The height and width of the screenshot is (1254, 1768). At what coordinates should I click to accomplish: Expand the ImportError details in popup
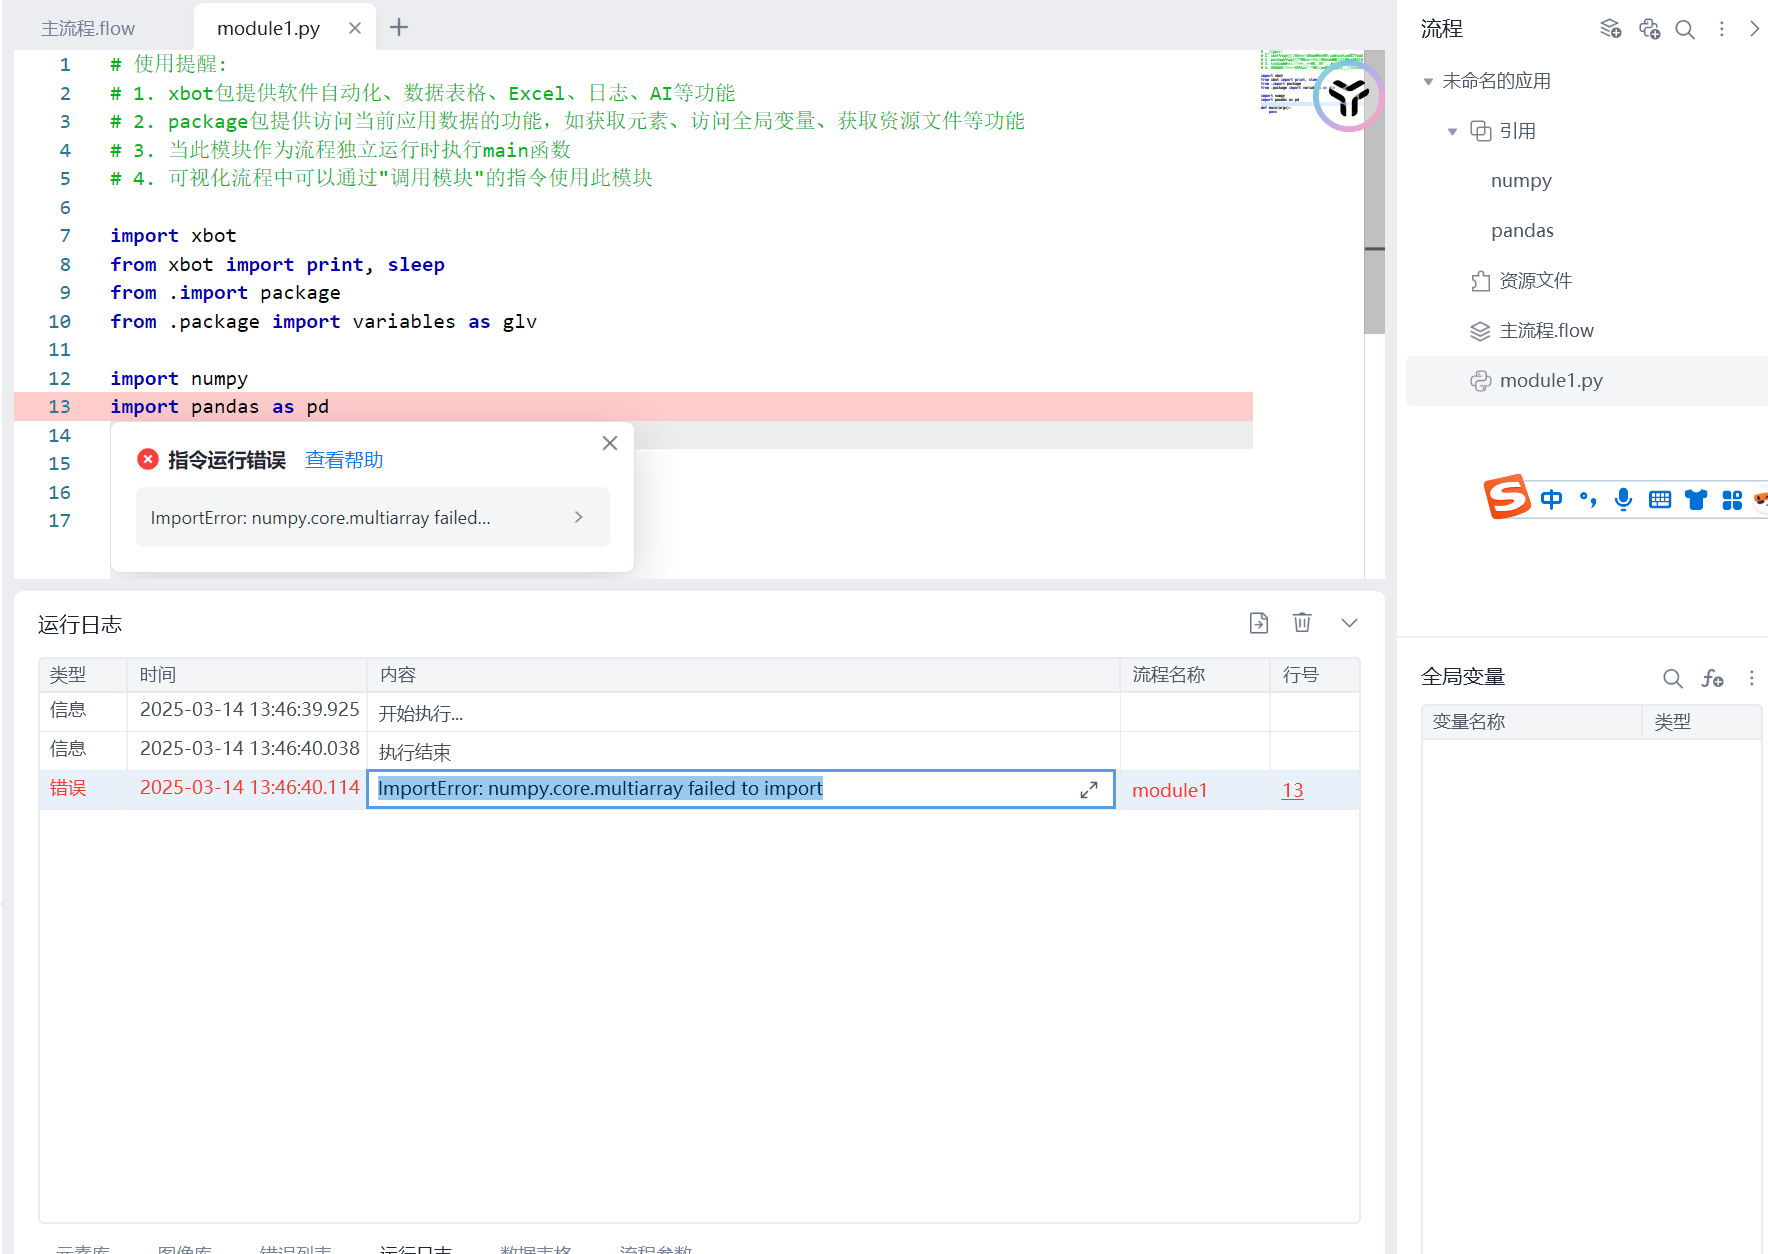[x=578, y=517]
